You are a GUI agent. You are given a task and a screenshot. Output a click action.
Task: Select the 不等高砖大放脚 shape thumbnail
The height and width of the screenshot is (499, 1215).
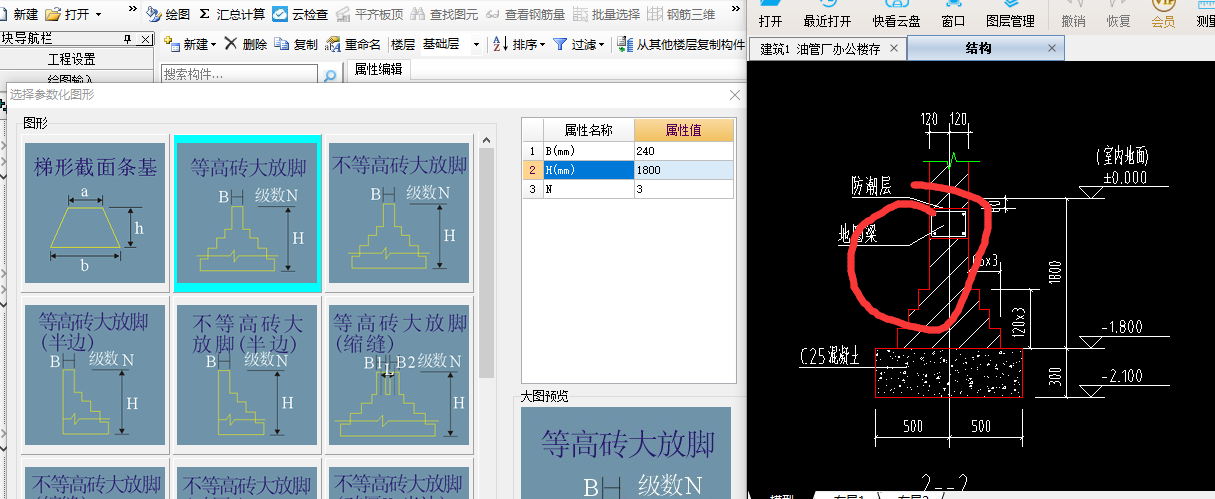coord(399,213)
